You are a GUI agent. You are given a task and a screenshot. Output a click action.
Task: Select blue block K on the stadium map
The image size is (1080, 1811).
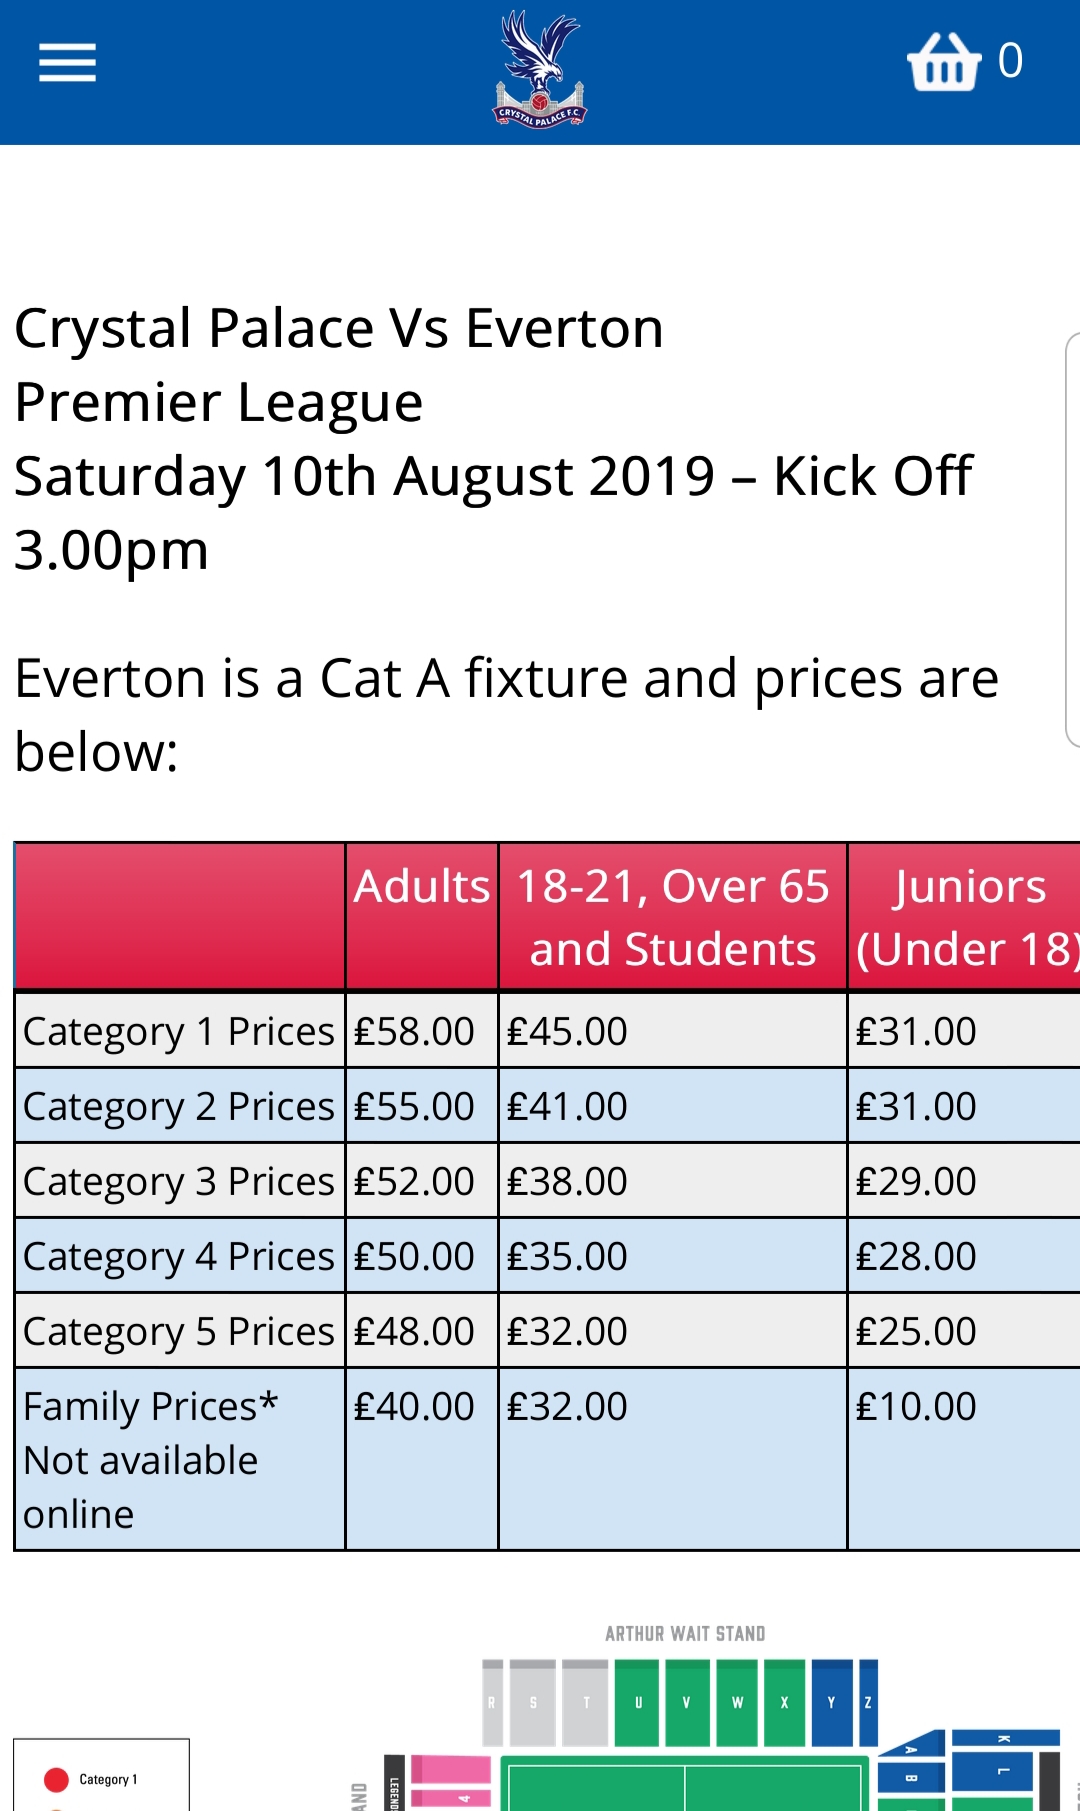[x=1004, y=1739]
